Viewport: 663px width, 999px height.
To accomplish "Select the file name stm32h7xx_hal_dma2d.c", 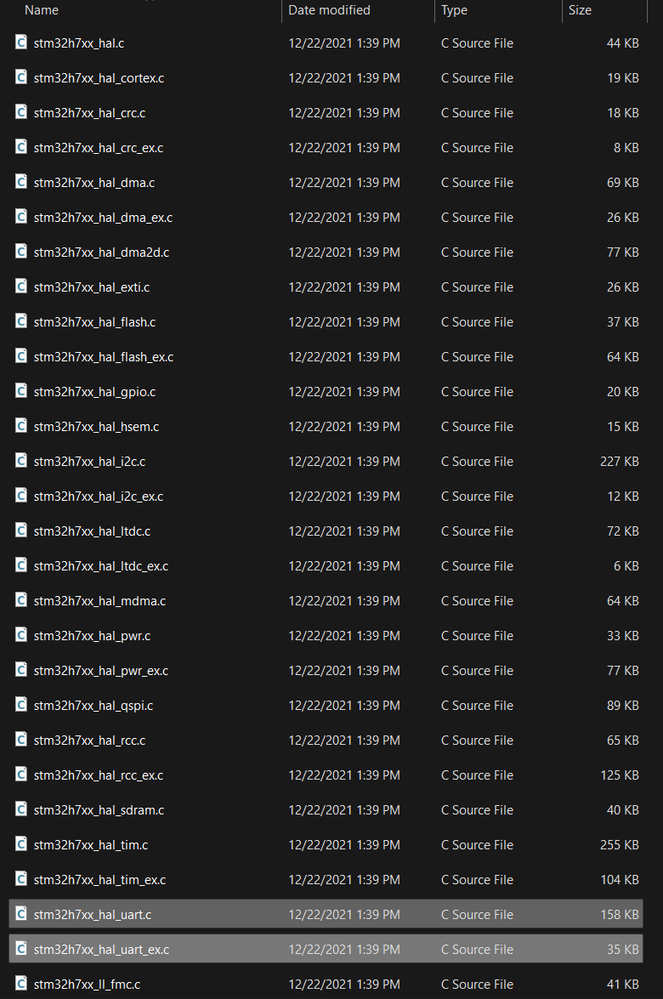I will coord(101,252).
